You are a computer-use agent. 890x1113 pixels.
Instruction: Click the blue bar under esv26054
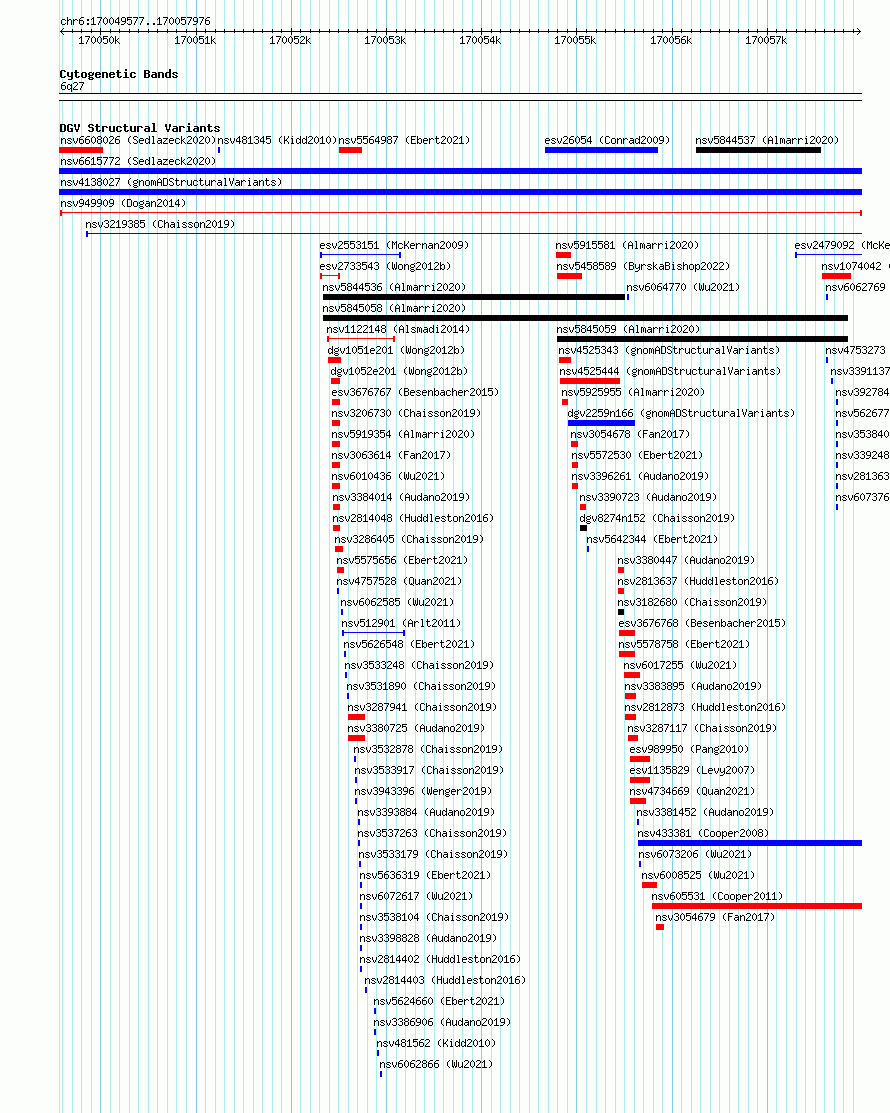[x=601, y=150]
